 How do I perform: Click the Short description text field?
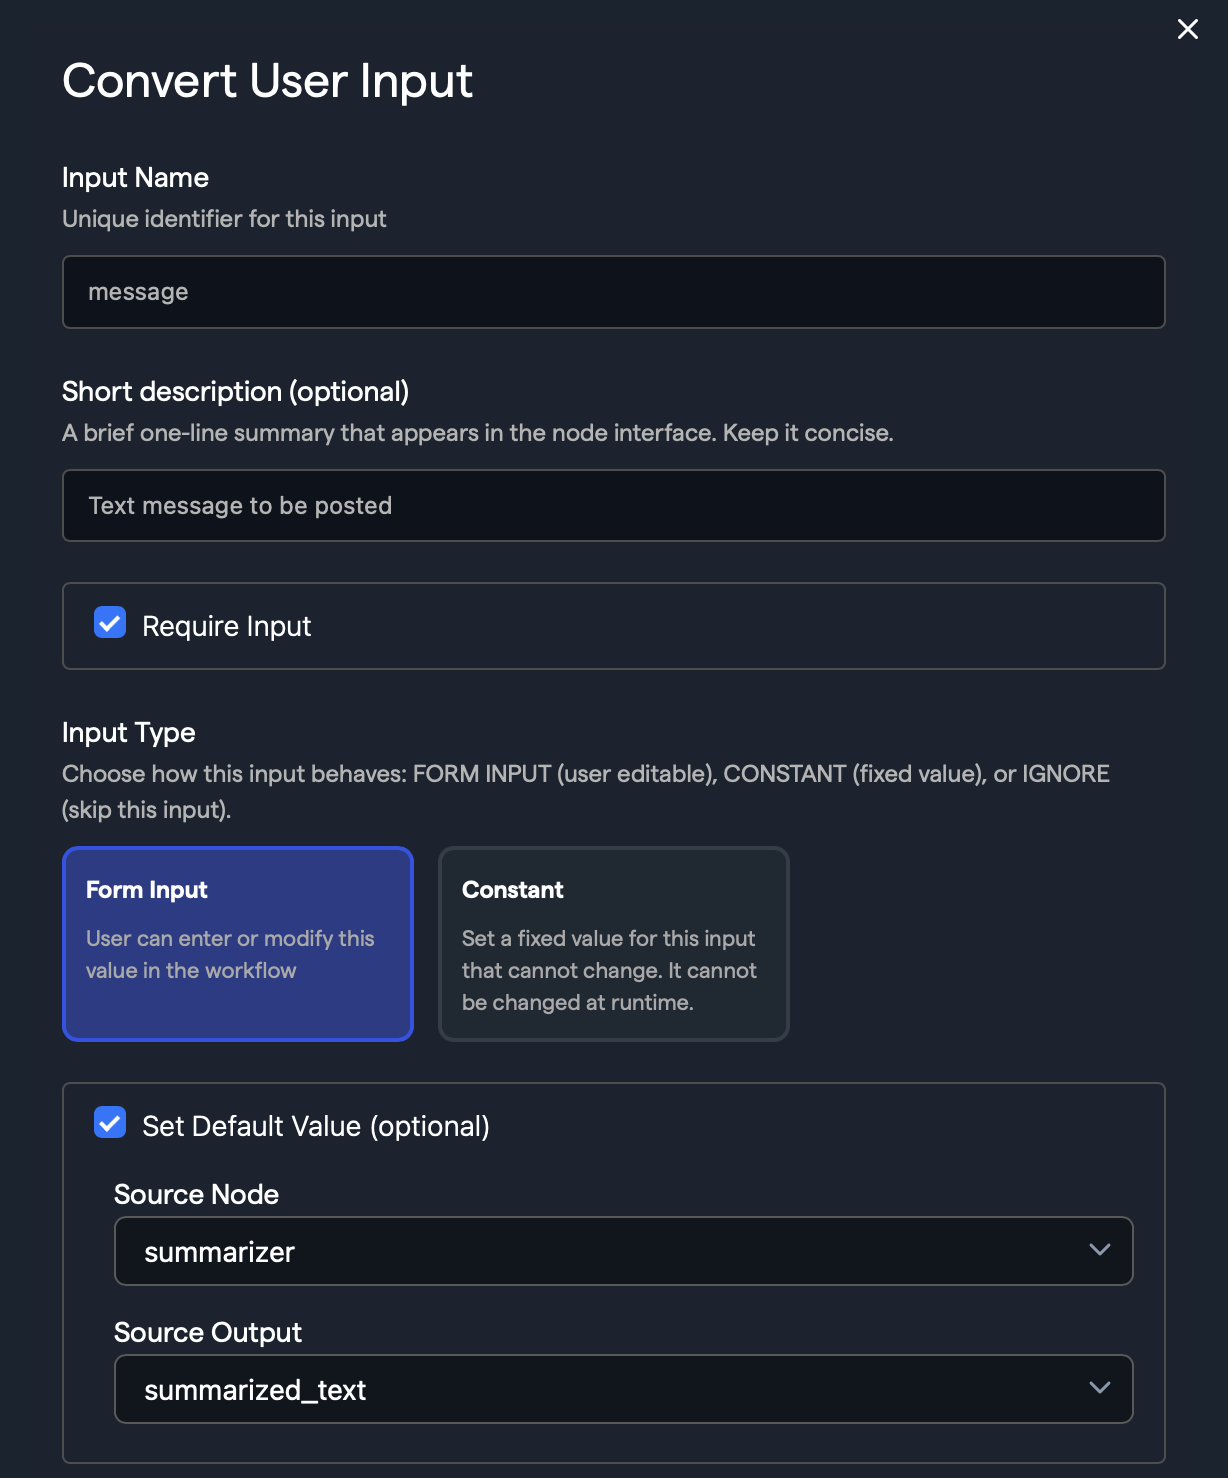tap(614, 506)
